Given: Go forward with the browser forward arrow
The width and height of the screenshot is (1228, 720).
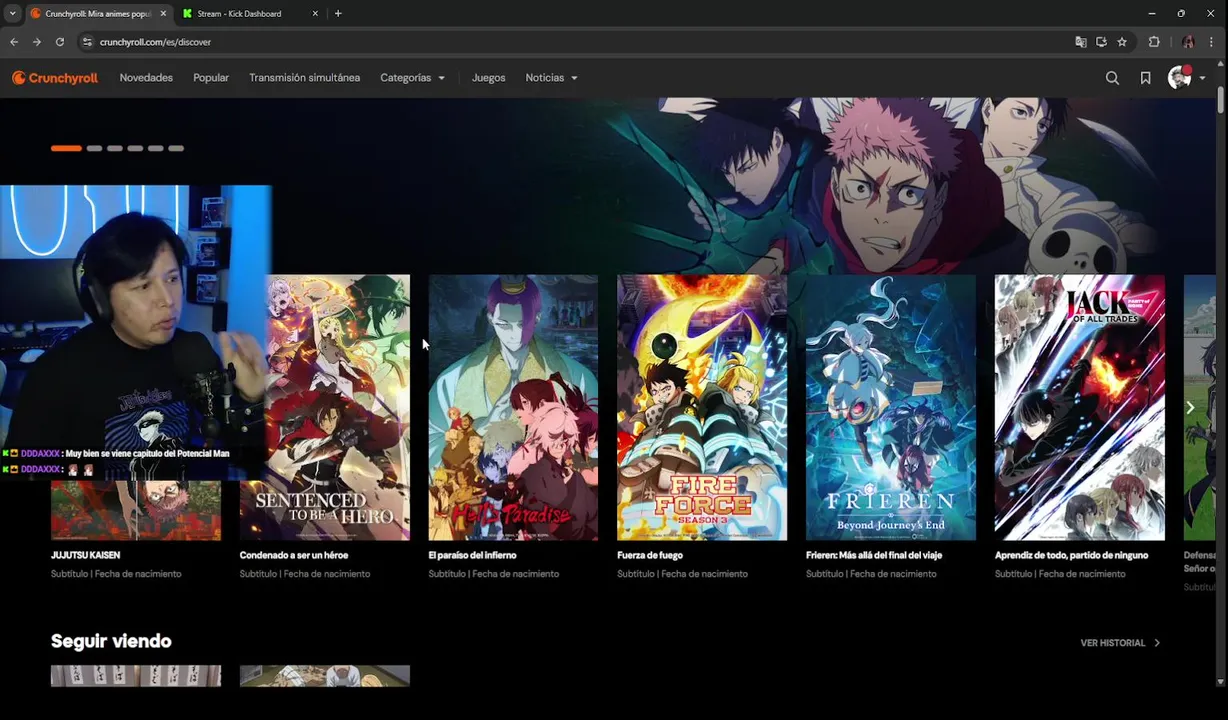Looking at the screenshot, I should (37, 42).
